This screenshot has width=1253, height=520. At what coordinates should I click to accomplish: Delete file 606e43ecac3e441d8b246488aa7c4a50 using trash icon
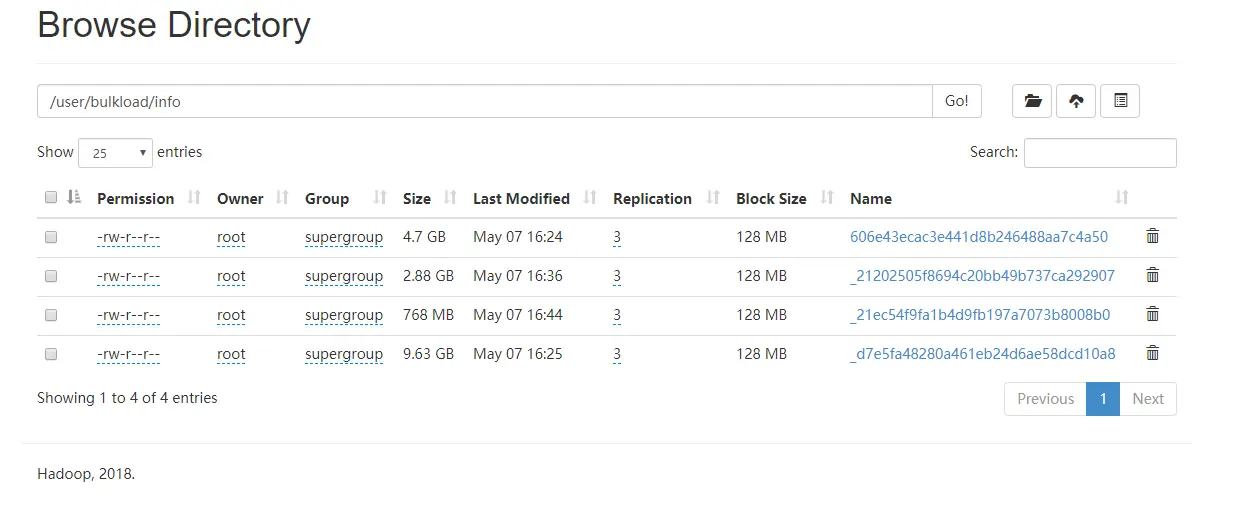tap(1152, 237)
